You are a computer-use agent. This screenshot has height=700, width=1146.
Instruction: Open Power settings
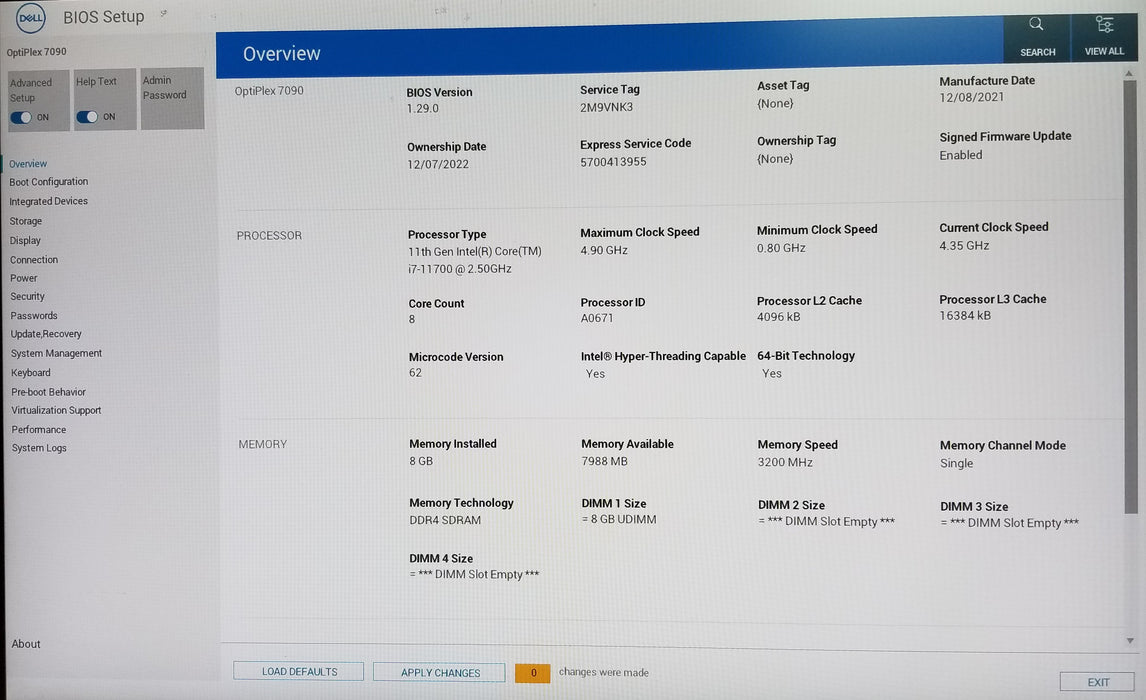(23, 278)
